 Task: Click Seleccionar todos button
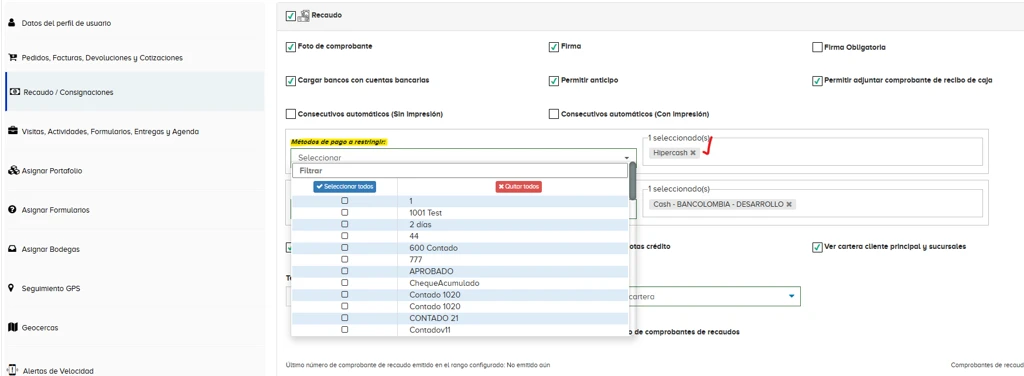point(345,187)
